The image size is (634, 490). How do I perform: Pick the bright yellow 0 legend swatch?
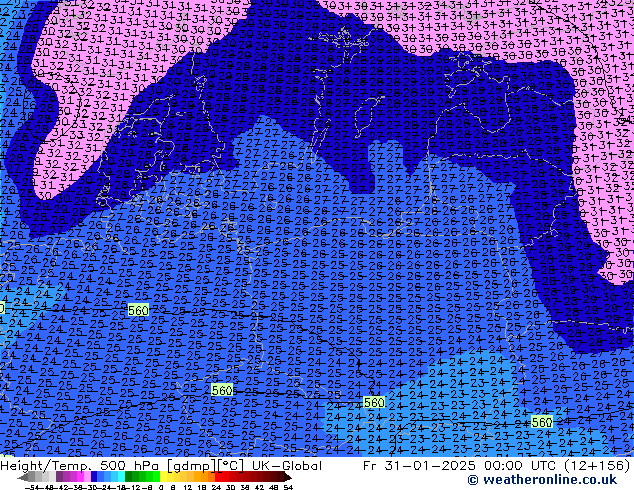163,477
